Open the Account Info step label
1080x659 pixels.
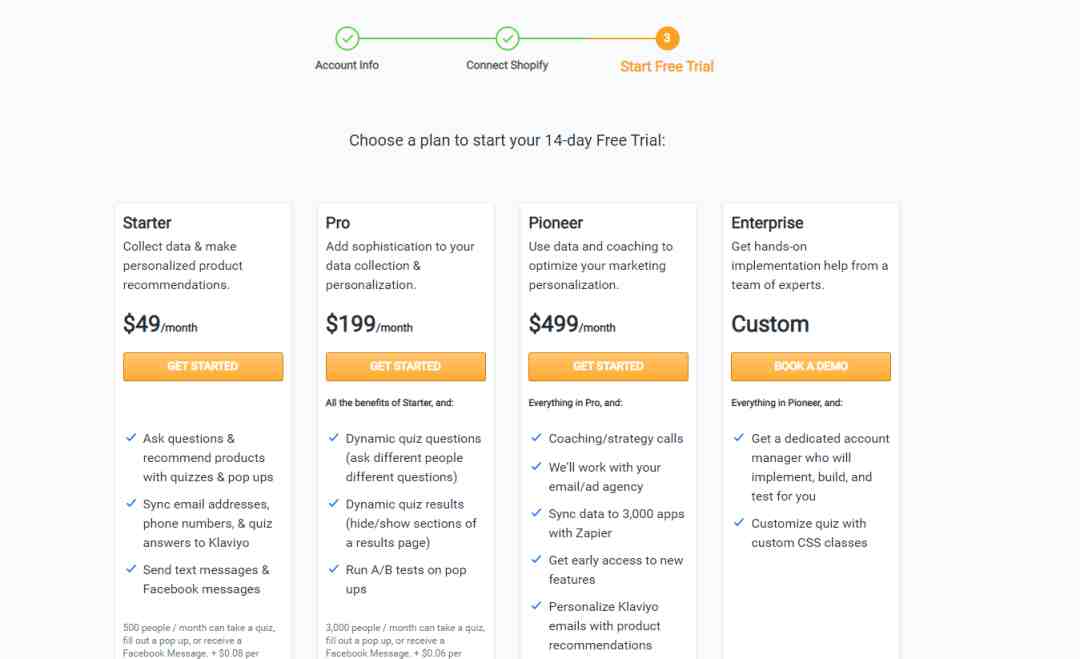[347, 65]
